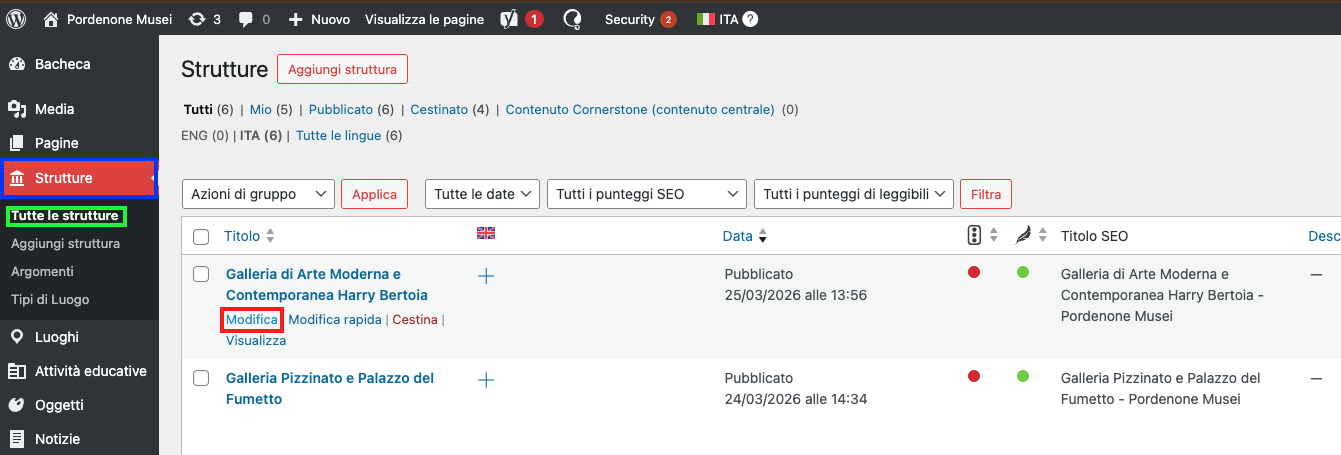
Task: Click green readability dot of Galleria Pizzinato
Action: (1022, 376)
